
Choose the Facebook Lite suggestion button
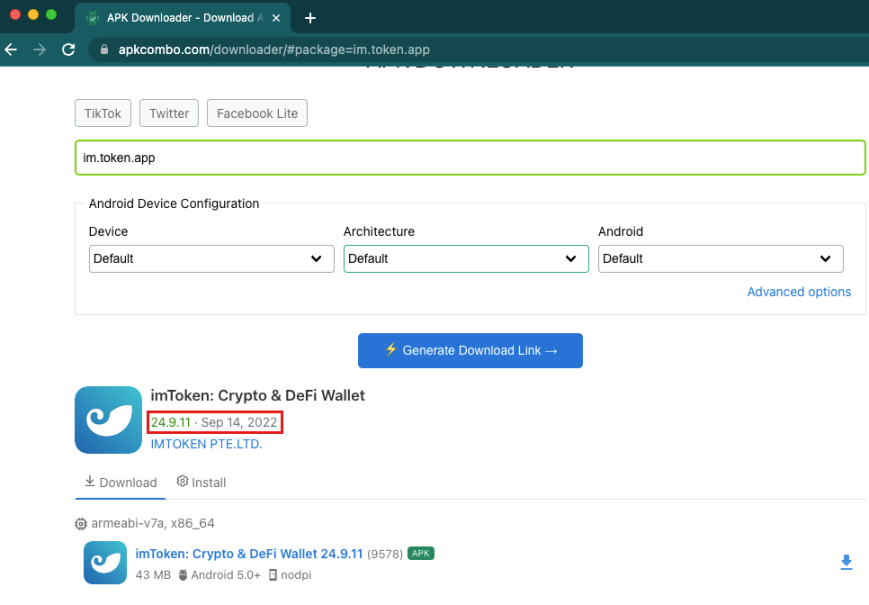pos(257,113)
